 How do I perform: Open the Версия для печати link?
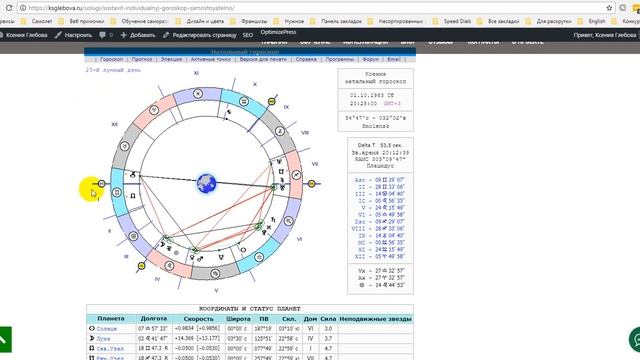[x=263, y=59]
